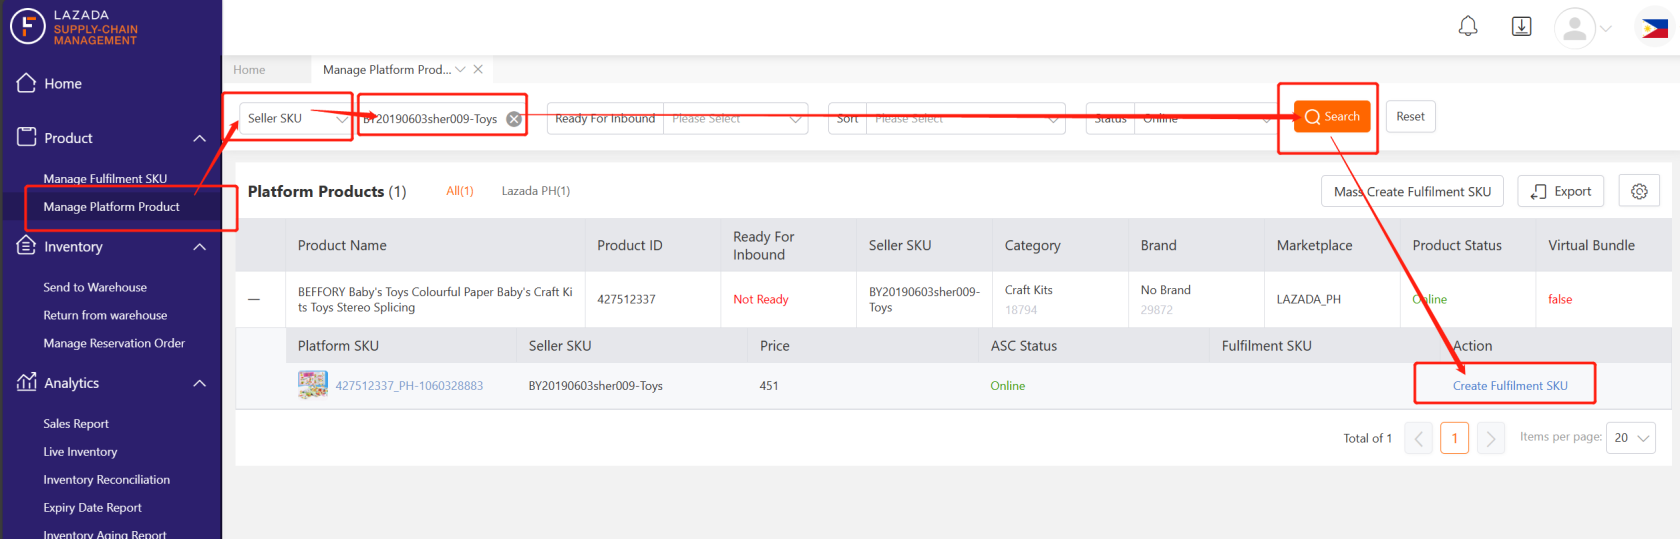Image resolution: width=1680 pixels, height=539 pixels.
Task: Go to Home in sidebar
Action: (x=63, y=84)
